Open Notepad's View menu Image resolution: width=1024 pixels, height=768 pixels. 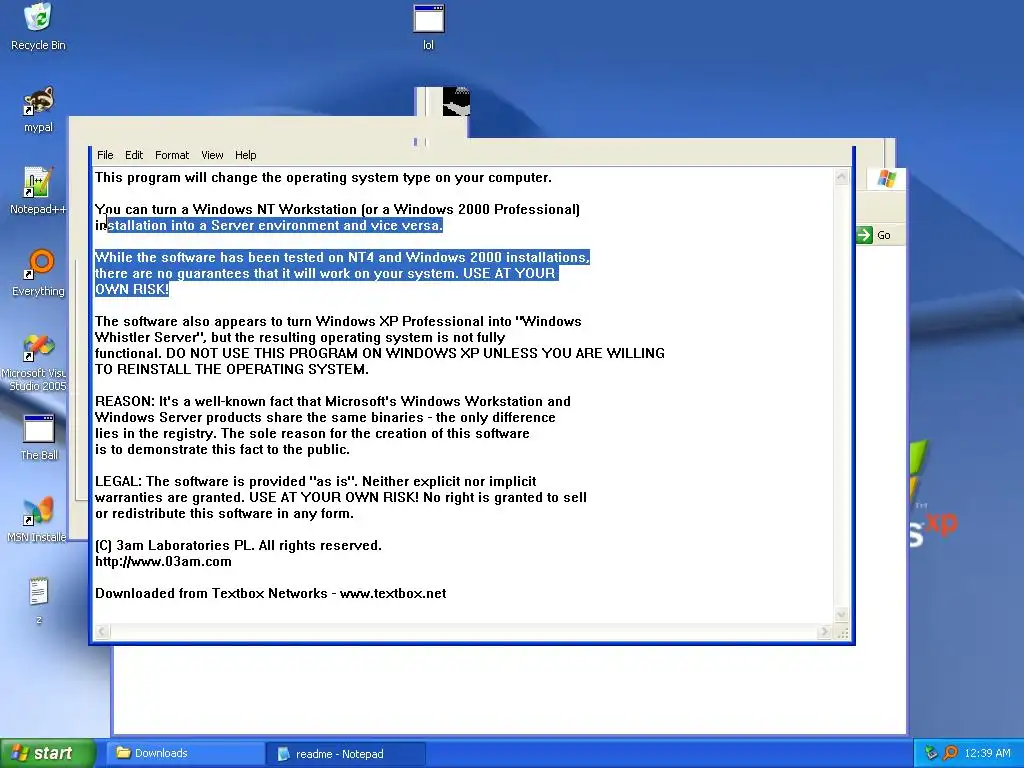pyautogui.click(x=212, y=155)
